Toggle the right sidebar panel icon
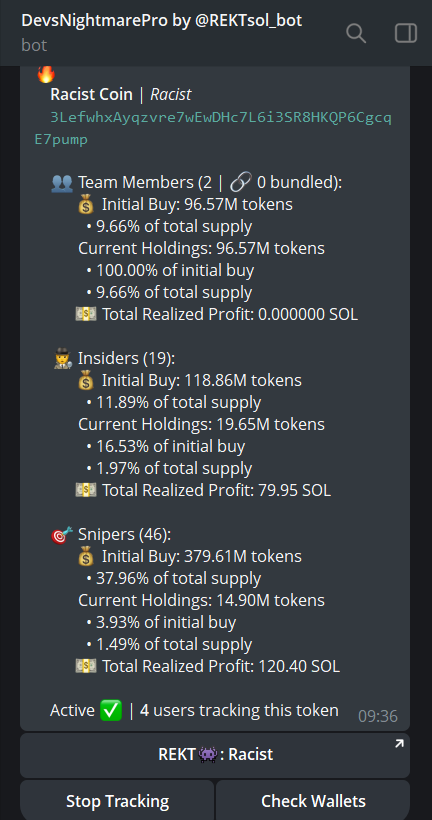The image size is (432, 820). click(x=405, y=33)
